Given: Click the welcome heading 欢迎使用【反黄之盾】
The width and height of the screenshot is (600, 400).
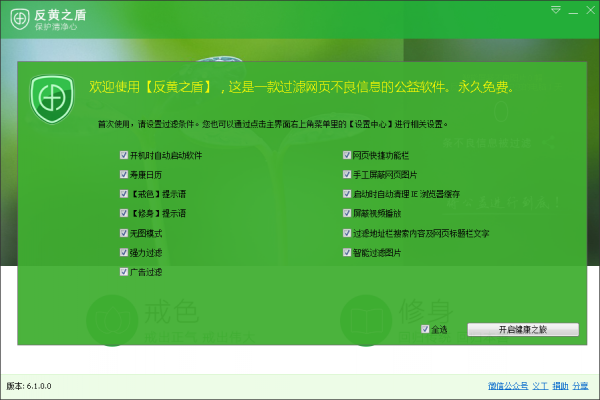Looking at the screenshot, I should click(150, 87).
